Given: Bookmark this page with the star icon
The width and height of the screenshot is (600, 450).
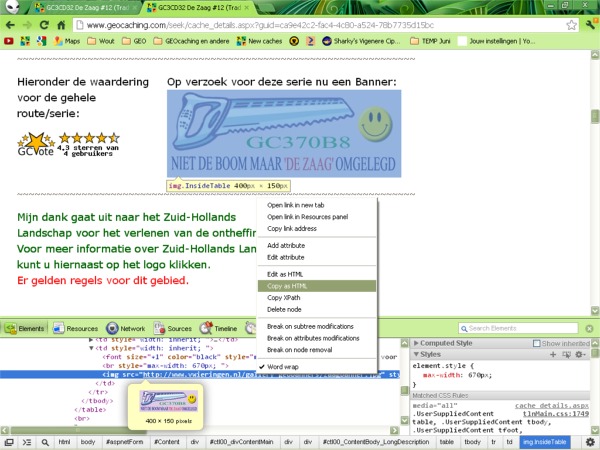Looking at the screenshot, I should pos(571,25).
